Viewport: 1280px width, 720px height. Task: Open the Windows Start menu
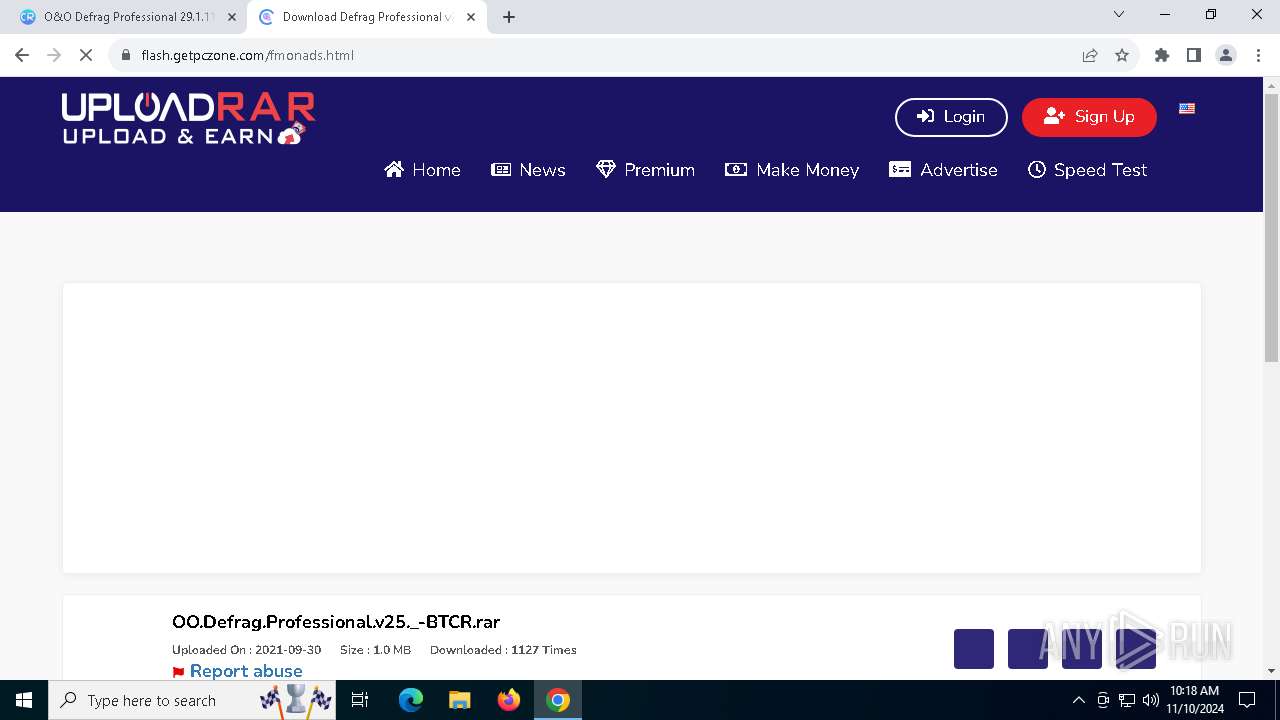pos(24,700)
